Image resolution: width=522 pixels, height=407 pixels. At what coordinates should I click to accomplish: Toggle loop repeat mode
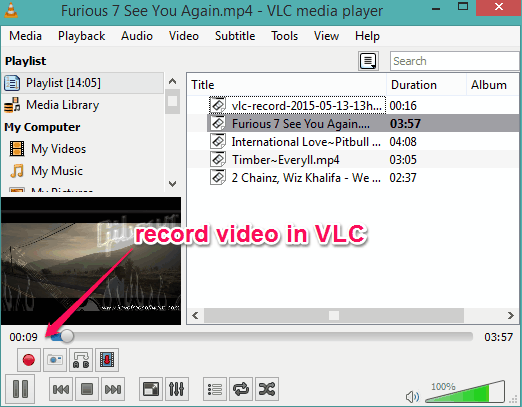tap(241, 389)
